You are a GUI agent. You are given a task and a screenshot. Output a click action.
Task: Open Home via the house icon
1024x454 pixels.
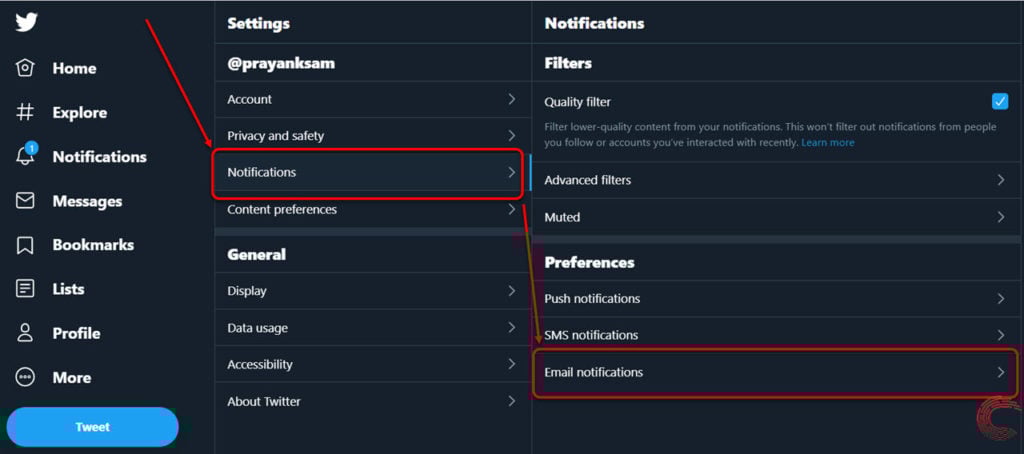(x=25, y=68)
